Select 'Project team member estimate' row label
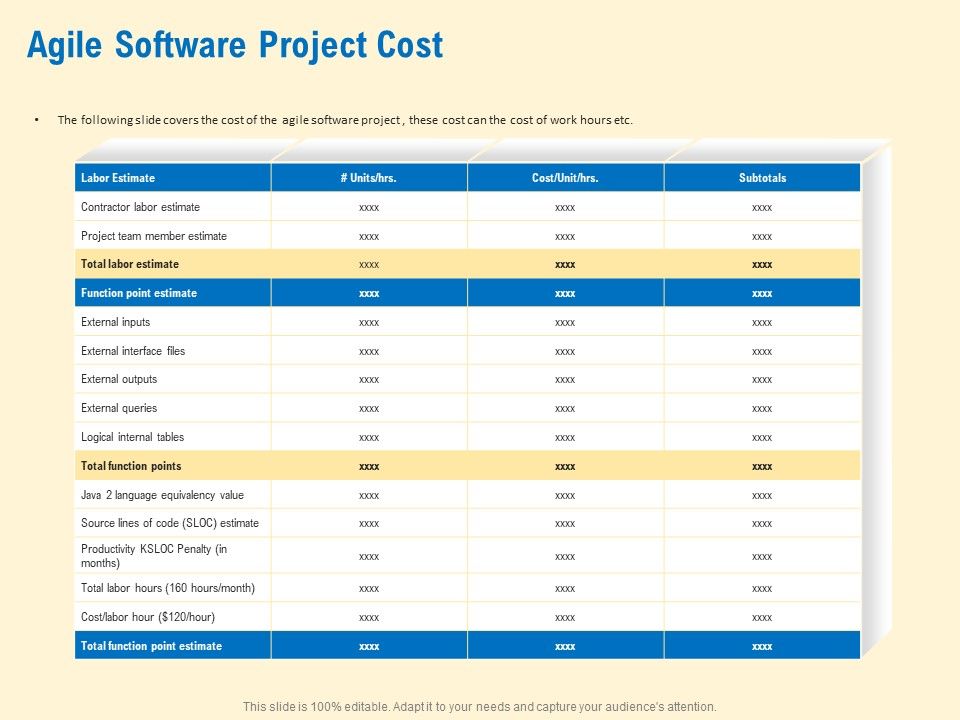The height and width of the screenshot is (720, 960). pyautogui.click(x=154, y=236)
